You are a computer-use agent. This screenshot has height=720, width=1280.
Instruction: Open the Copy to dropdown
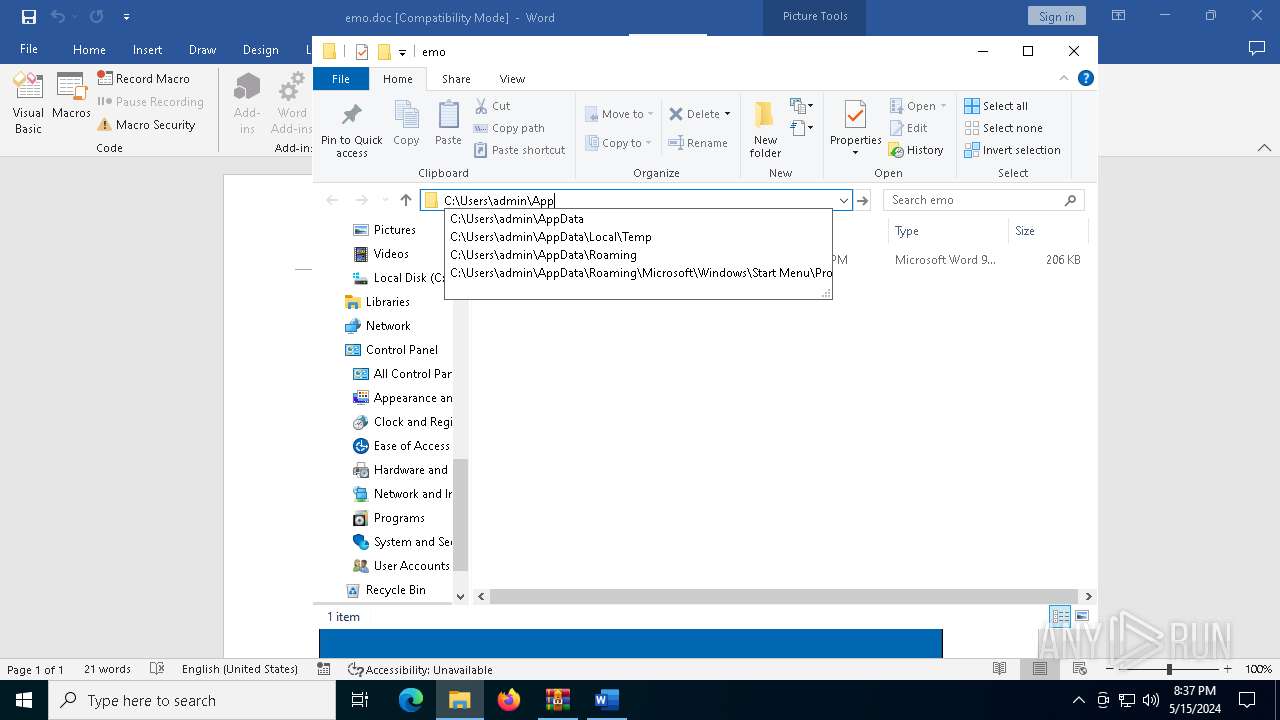[x=619, y=143]
